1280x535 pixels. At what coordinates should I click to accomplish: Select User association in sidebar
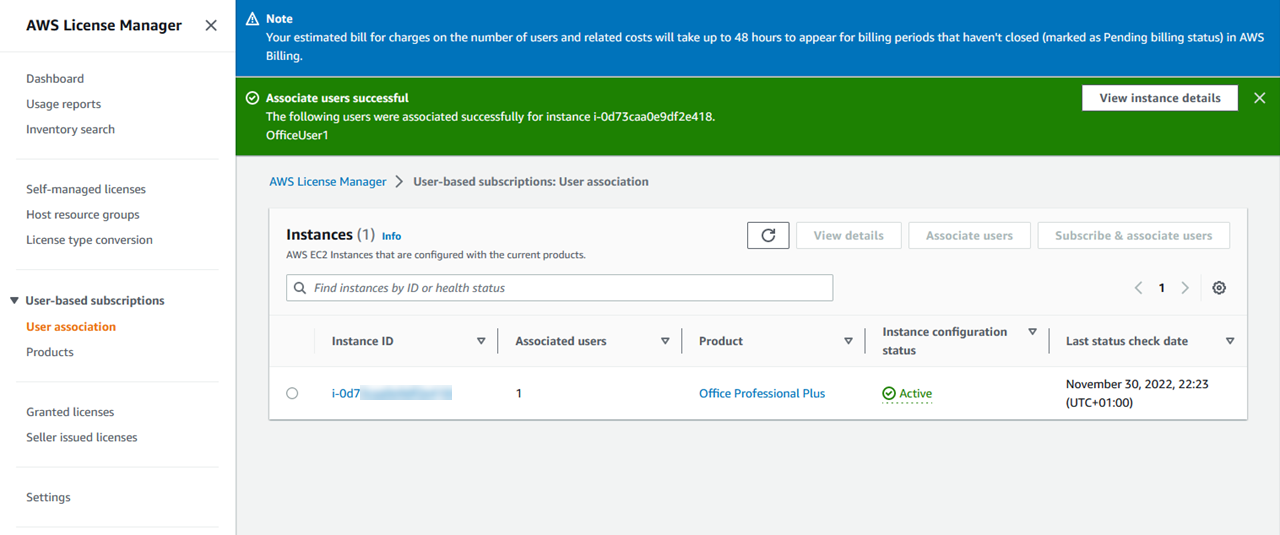(71, 327)
